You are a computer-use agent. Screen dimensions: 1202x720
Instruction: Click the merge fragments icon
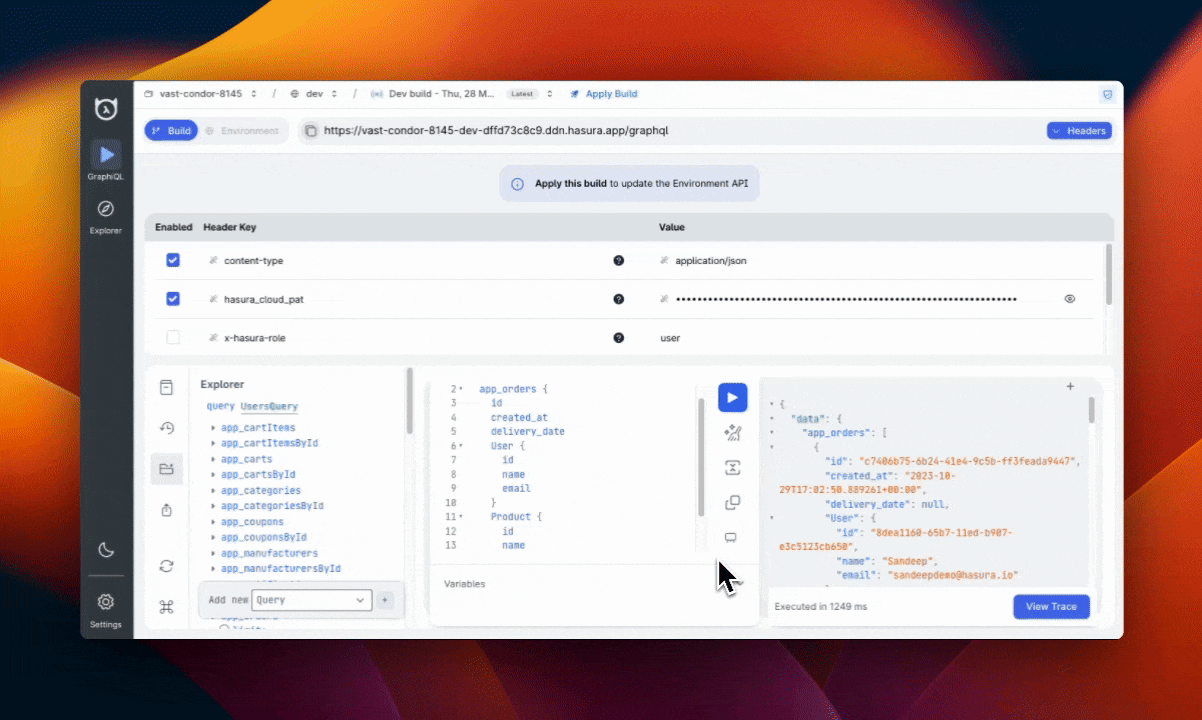tap(732, 468)
